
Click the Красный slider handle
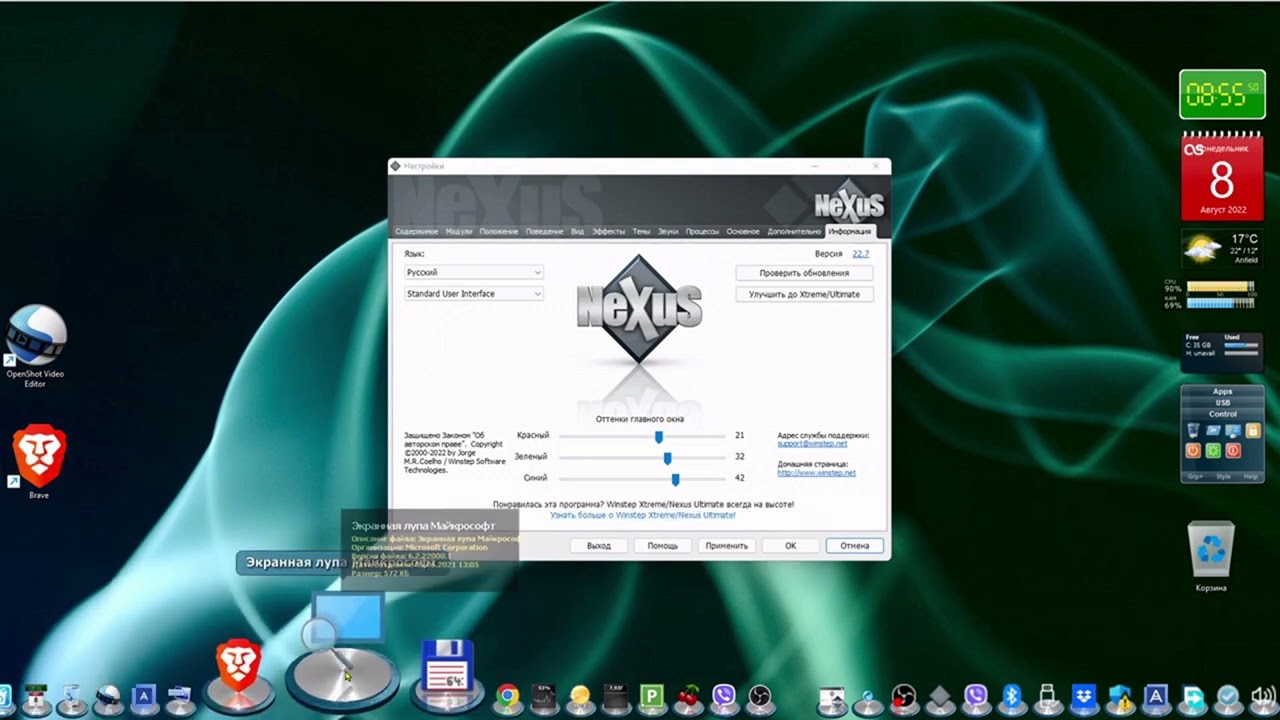pyautogui.click(x=658, y=436)
